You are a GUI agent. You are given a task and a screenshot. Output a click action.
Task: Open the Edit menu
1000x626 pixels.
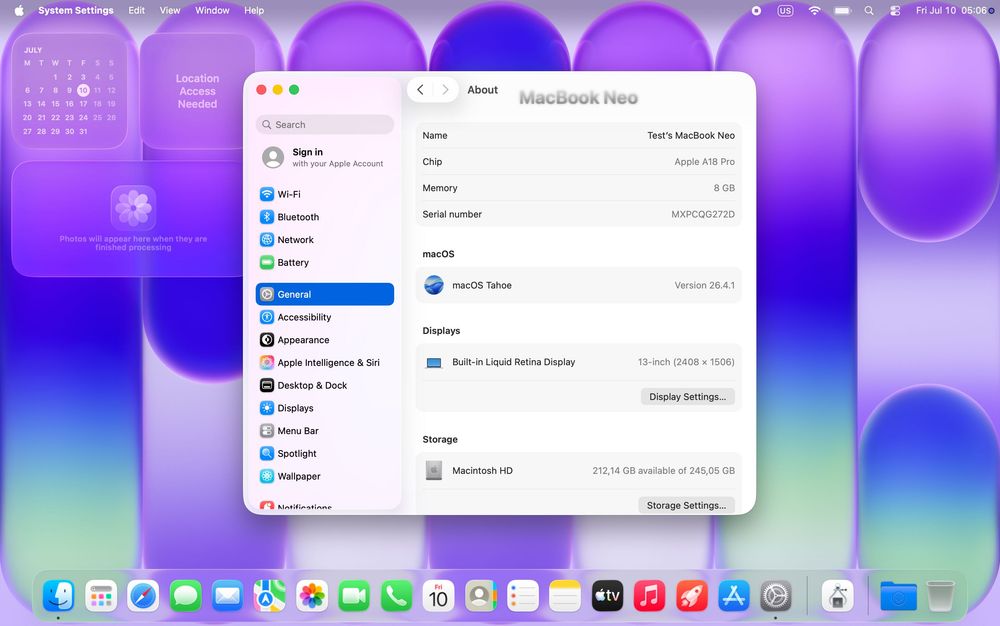point(136,11)
